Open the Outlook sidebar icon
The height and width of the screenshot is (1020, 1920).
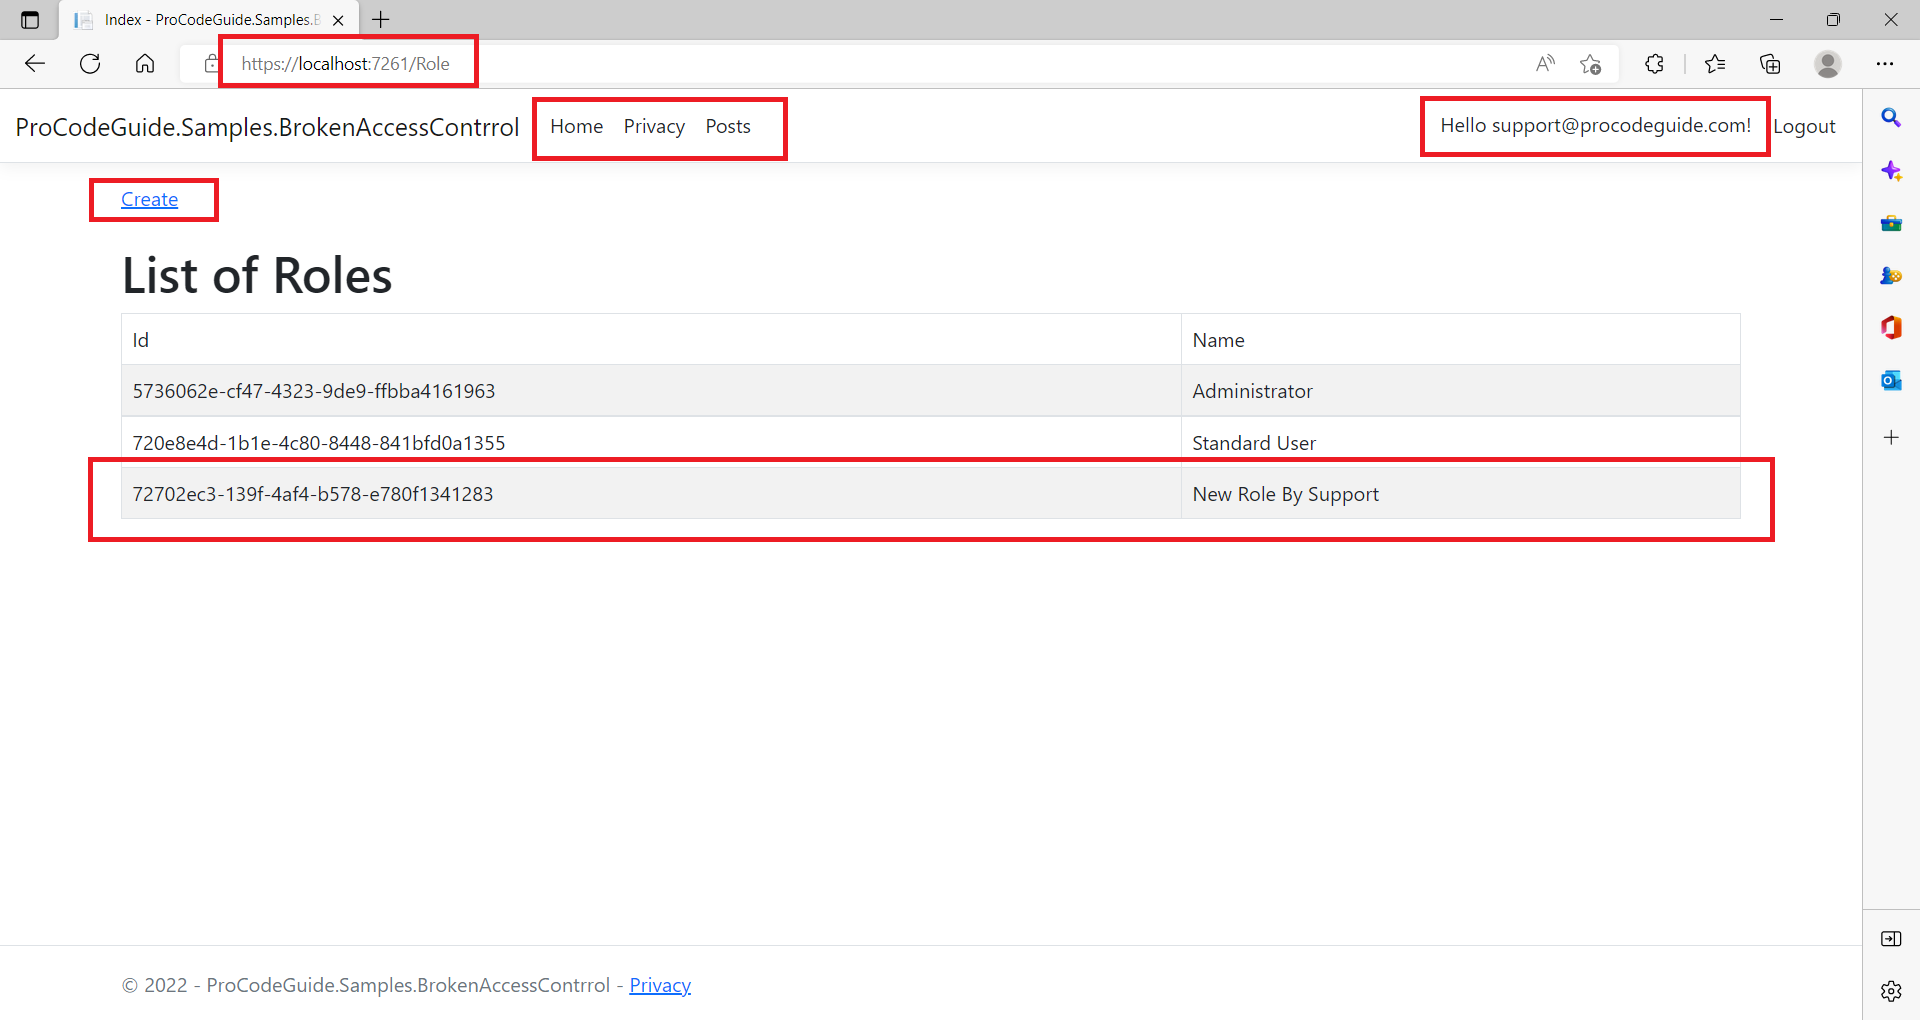[x=1892, y=380]
